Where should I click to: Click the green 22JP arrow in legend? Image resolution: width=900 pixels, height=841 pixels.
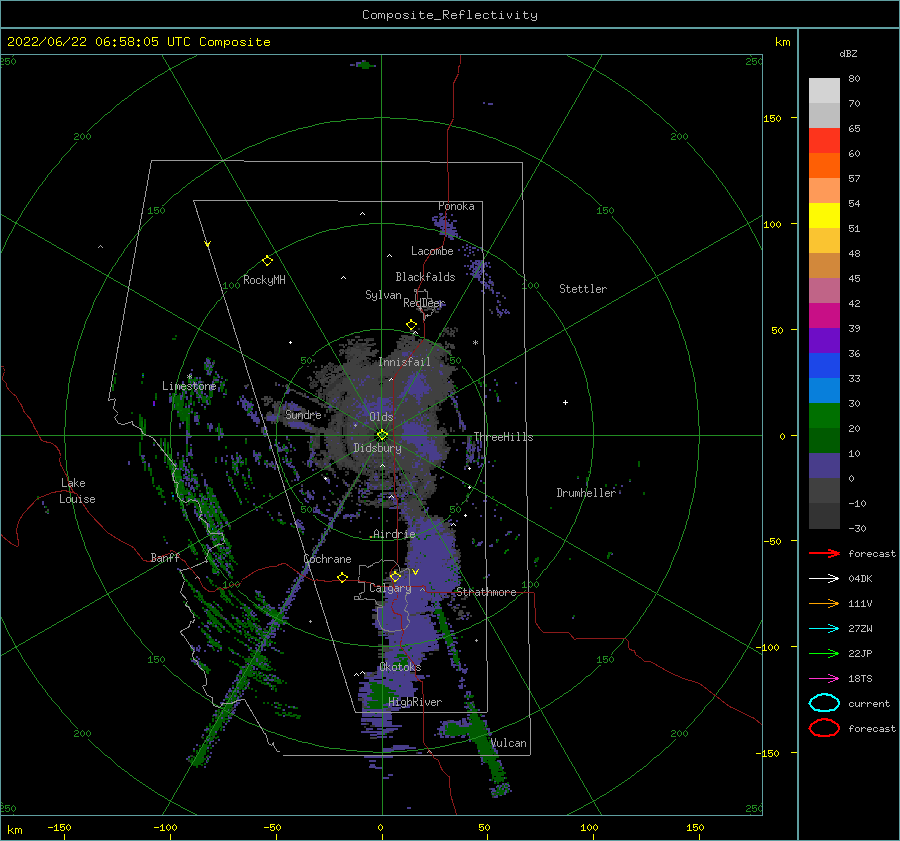[824, 653]
